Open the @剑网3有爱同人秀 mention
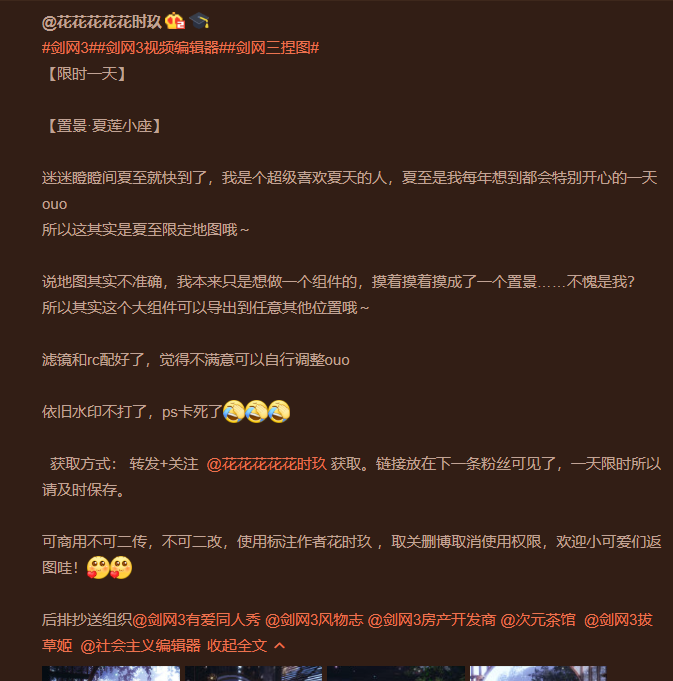The height and width of the screenshot is (681, 673). (196, 620)
